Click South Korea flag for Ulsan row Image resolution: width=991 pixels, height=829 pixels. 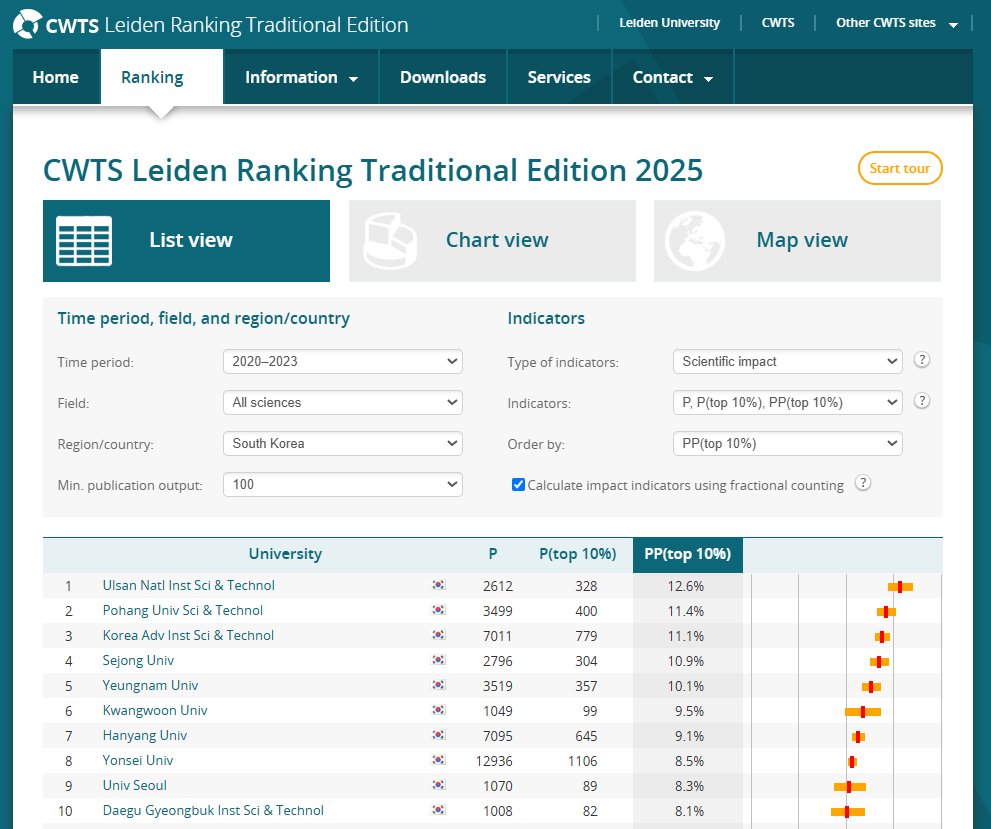coord(438,585)
